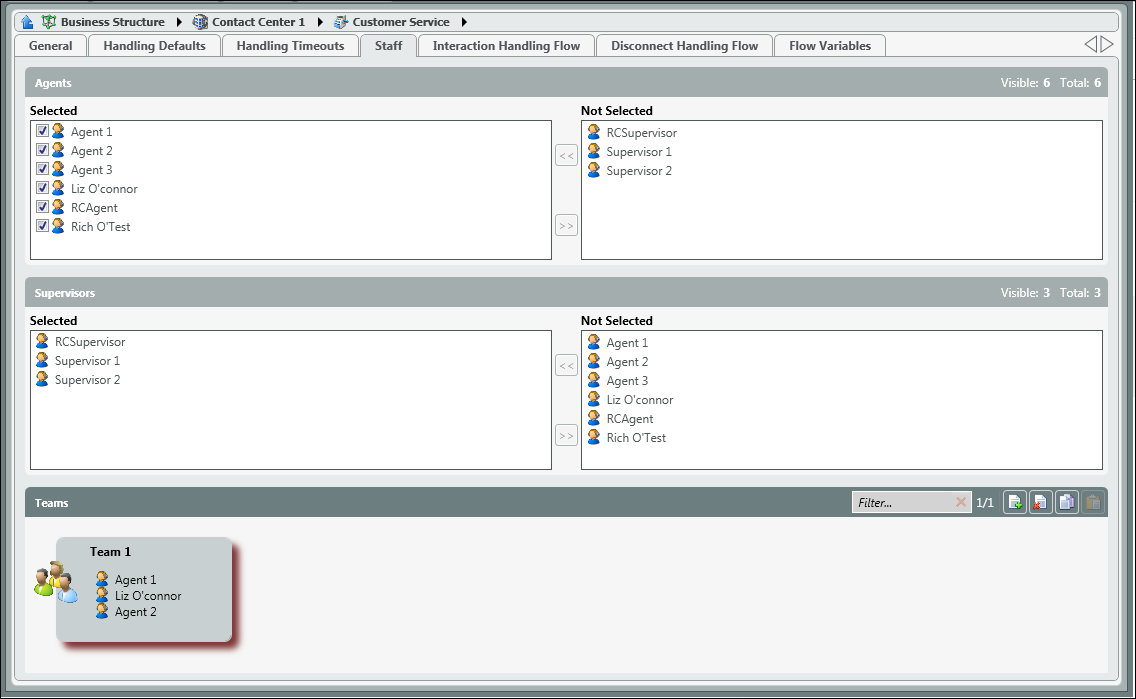Screen dimensions: 1136x699
Task: Click the paste icon in the Teams header
Action: pos(1093,503)
